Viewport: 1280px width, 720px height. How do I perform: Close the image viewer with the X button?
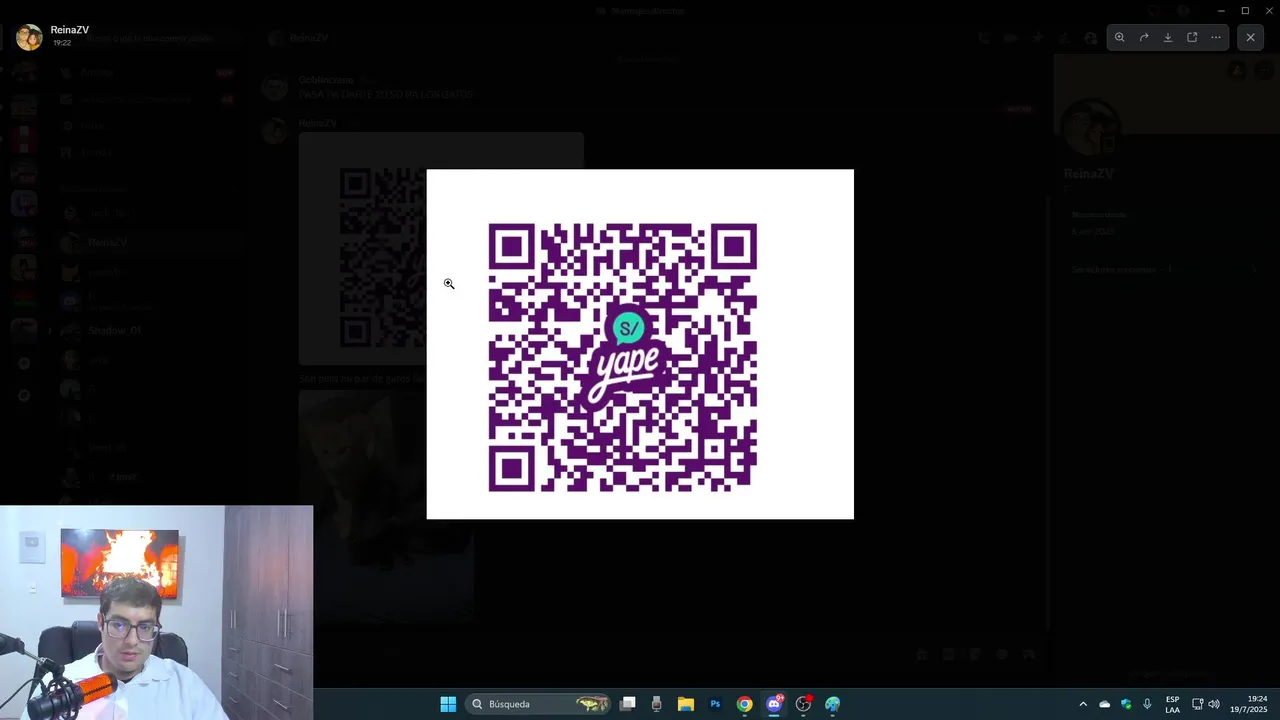click(1250, 37)
